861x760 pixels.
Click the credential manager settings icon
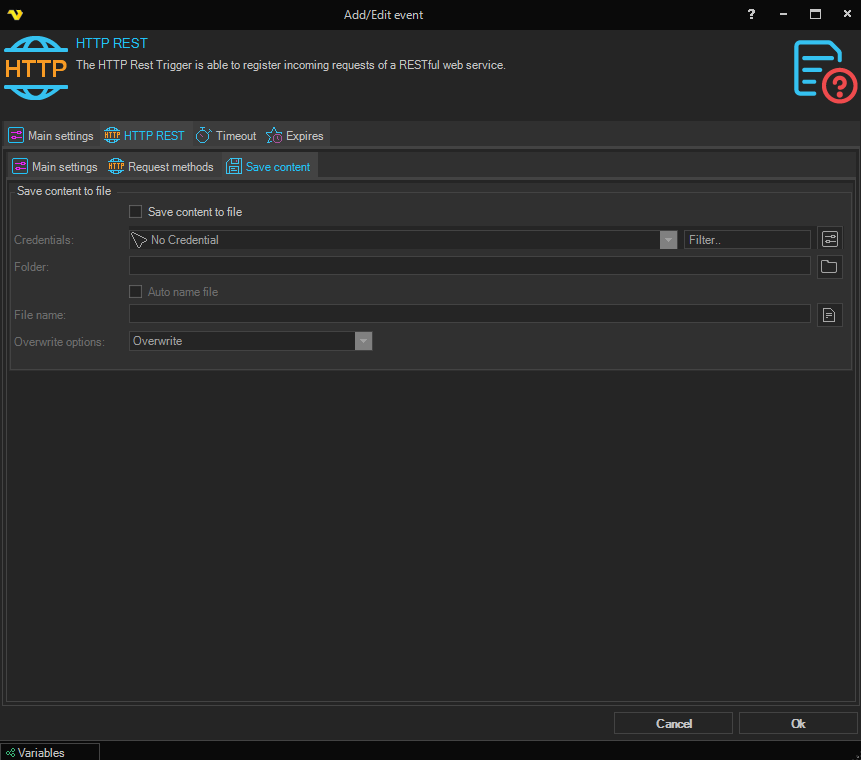tap(830, 239)
